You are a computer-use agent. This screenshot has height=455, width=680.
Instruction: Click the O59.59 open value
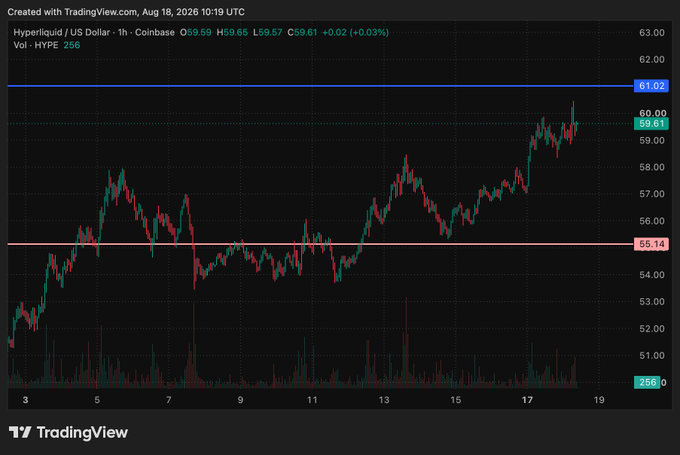coord(196,33)
